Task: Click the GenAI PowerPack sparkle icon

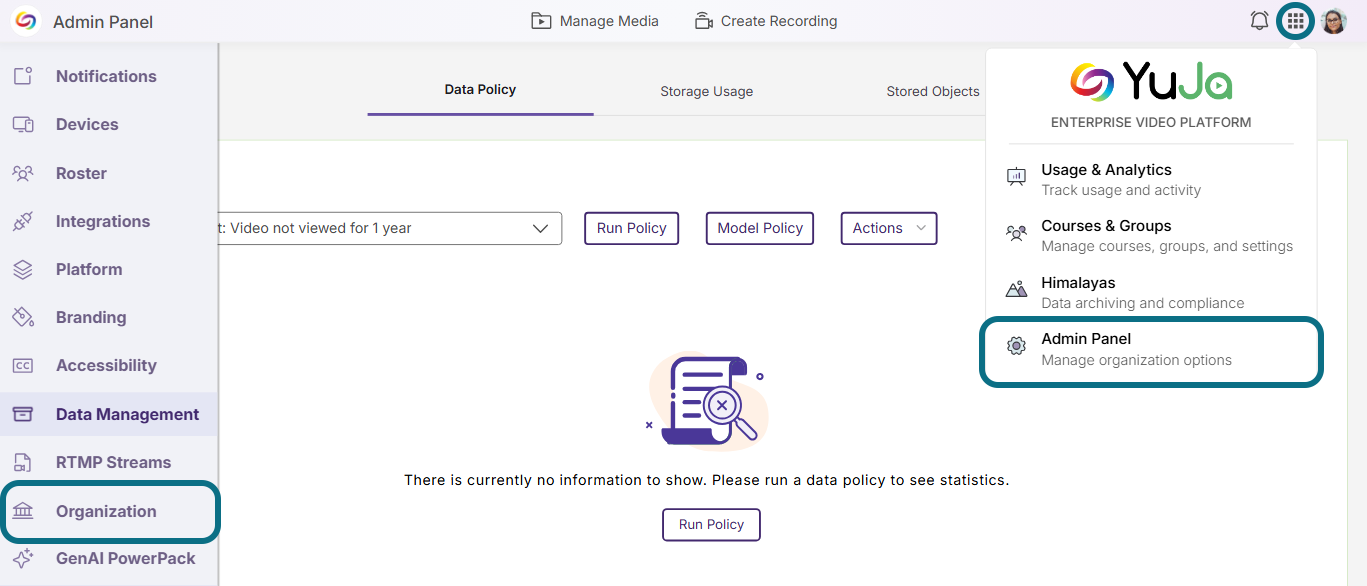Action: click(x=23, y=558)
